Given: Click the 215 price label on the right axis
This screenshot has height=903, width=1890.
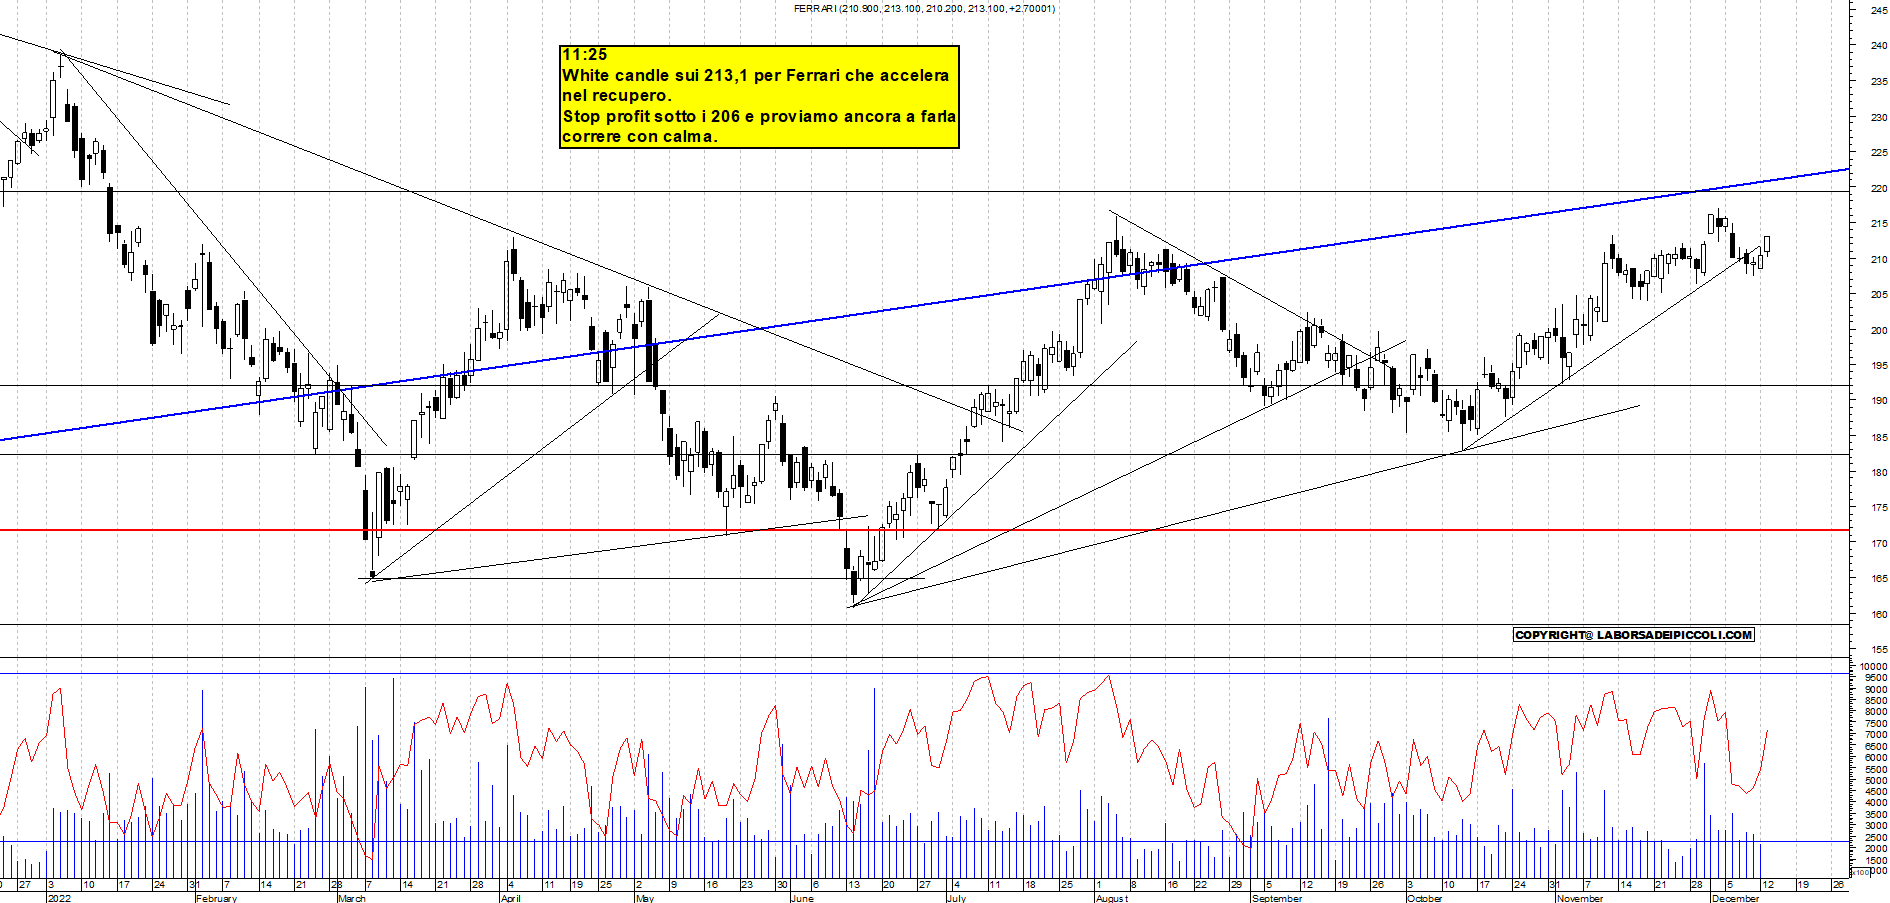Looking at the screenshot, I should (1879, 224).
